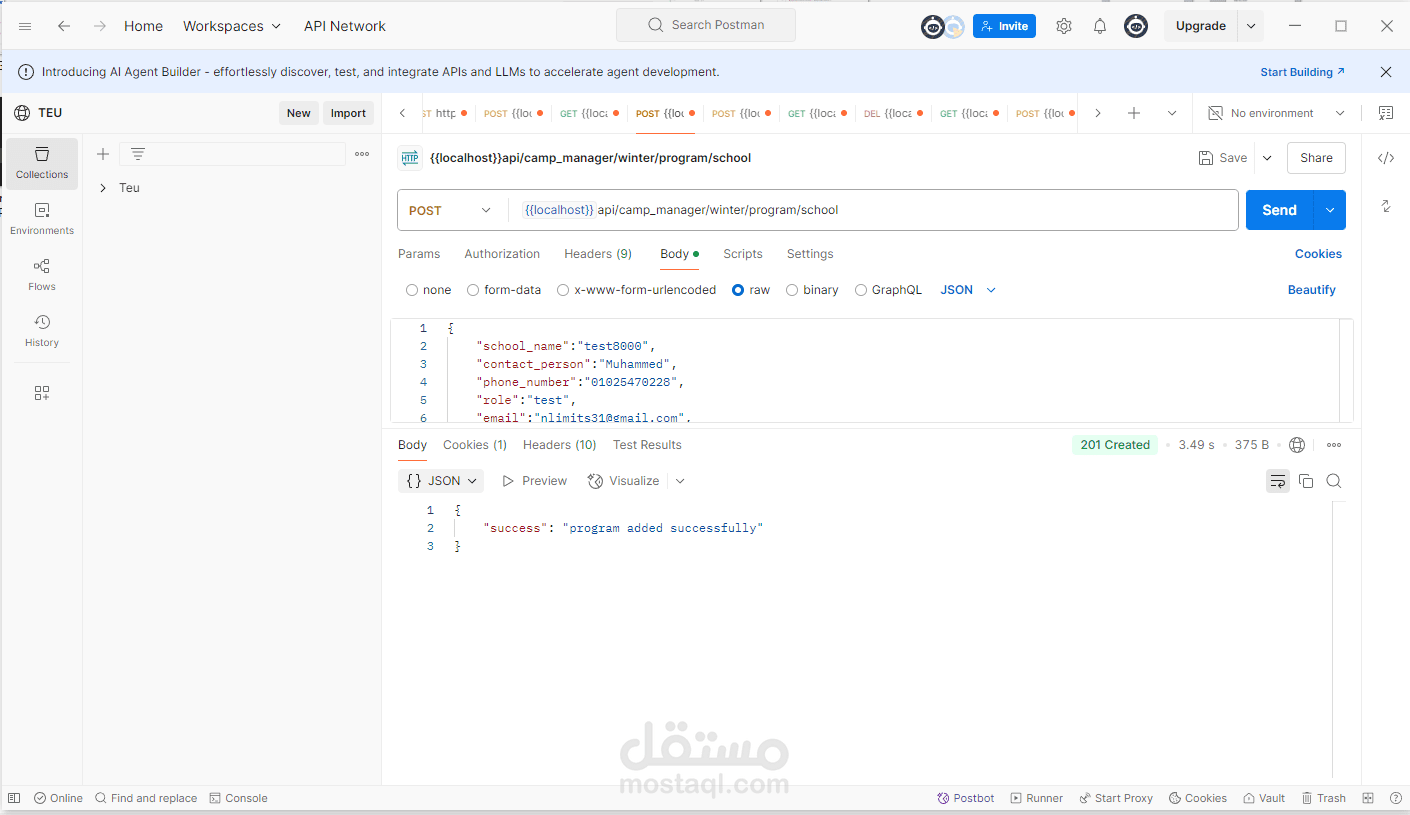The height and width of the screenshot is (815, 1410).
Task: Select the none body type
Action: pyautogui.click(x=412, y=290)
